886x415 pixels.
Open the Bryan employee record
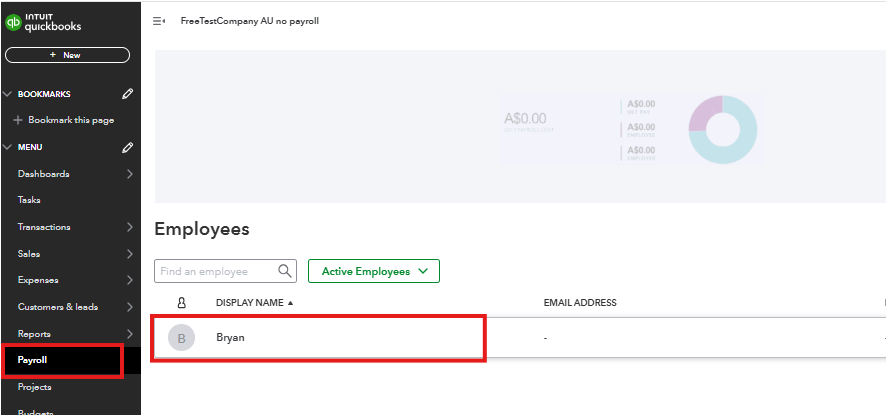(x=231, y=338)
